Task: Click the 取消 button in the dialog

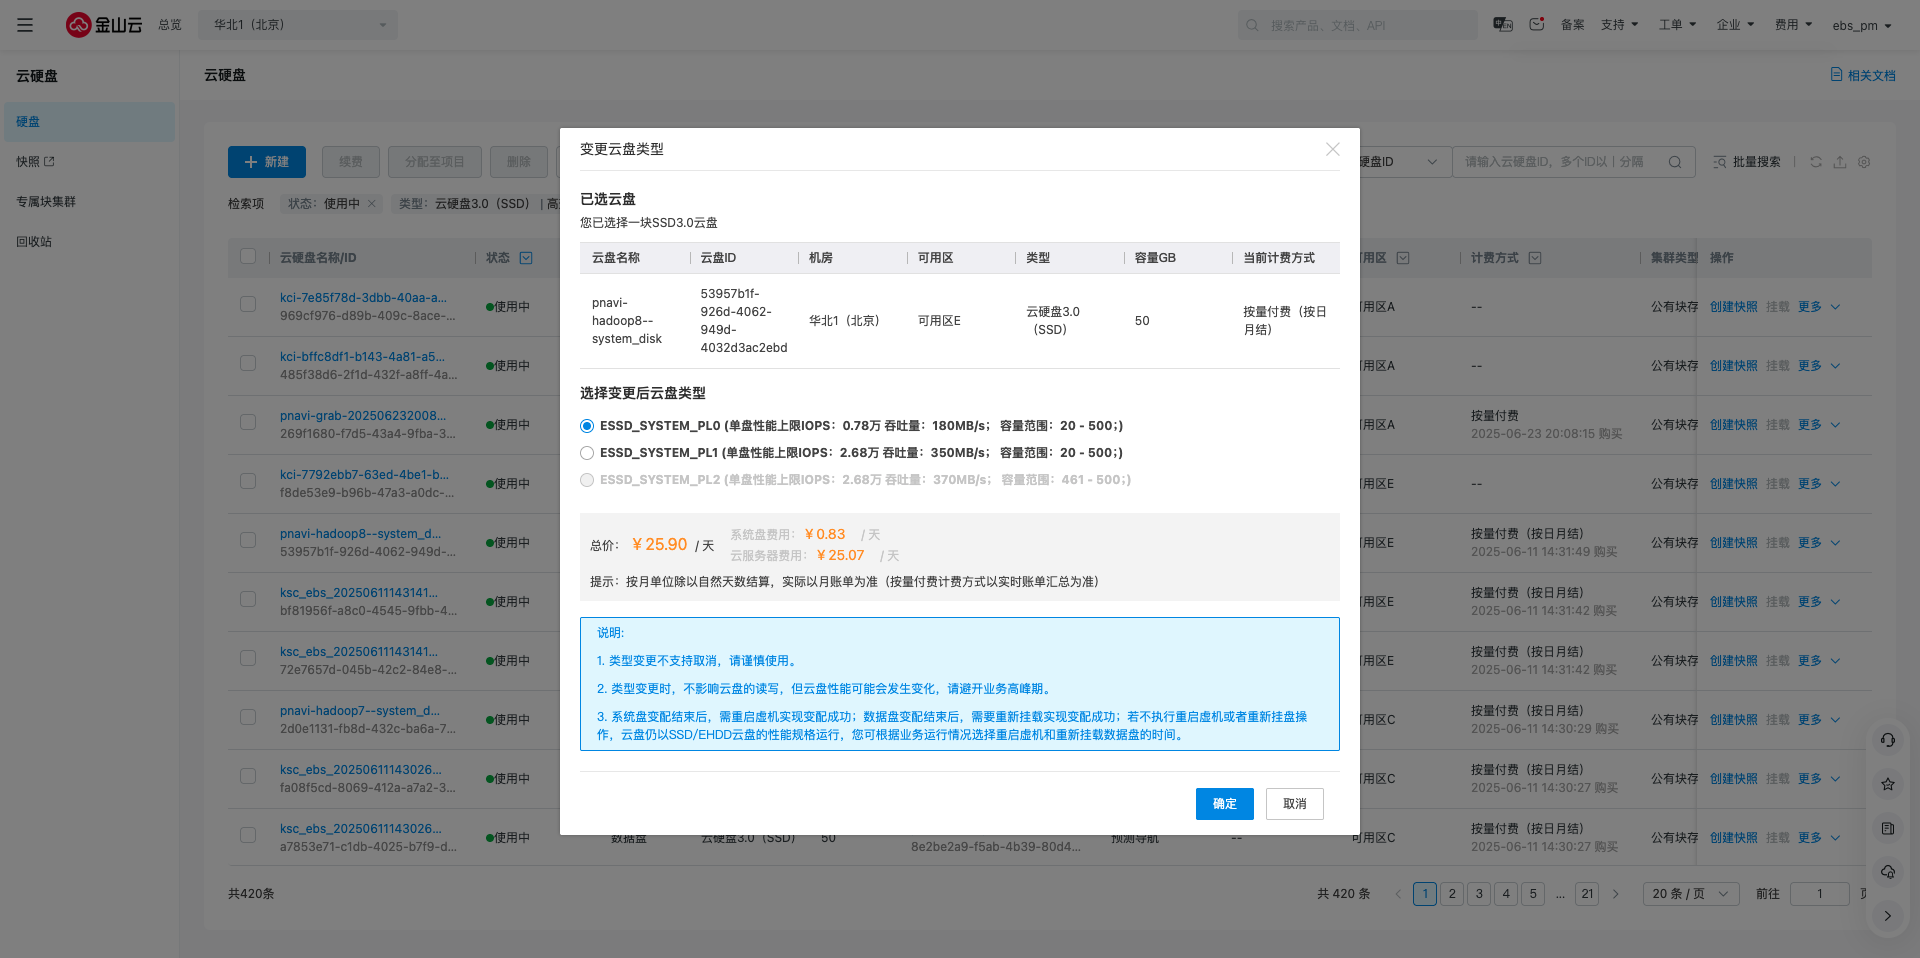Action: (x=1295, y=804)
